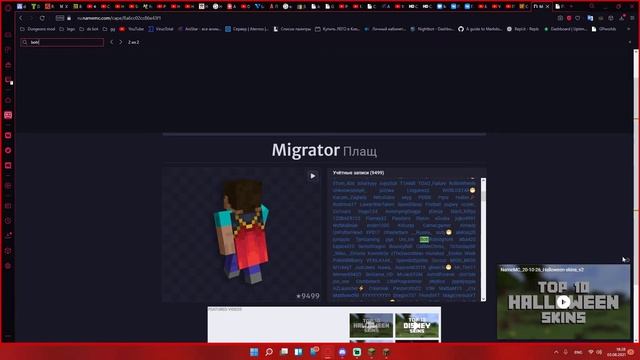Open the Easy Setup menu icon
Image resolution: width=640 pixels, height=360 pixels.
pos(632,18)
